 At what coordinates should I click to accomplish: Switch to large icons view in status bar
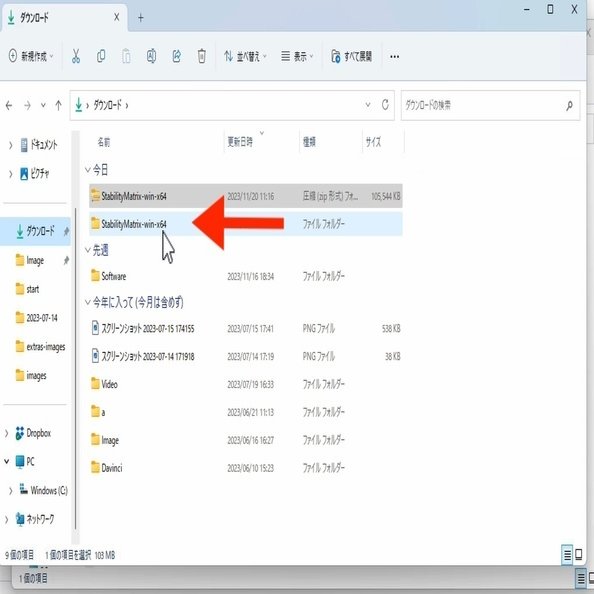pyautogui.click(x=578, y=555)
